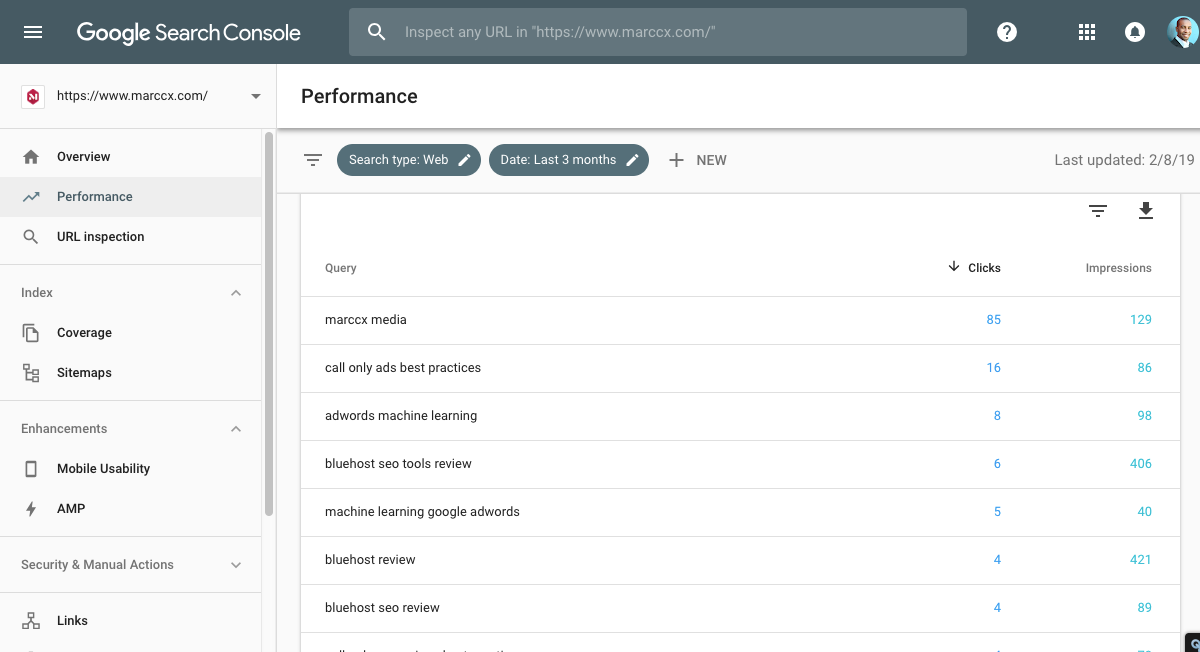This screenshot has width=1200, height=652.
Task: Click the marccx.com property favicon
Action: click(x=33, y=96)
